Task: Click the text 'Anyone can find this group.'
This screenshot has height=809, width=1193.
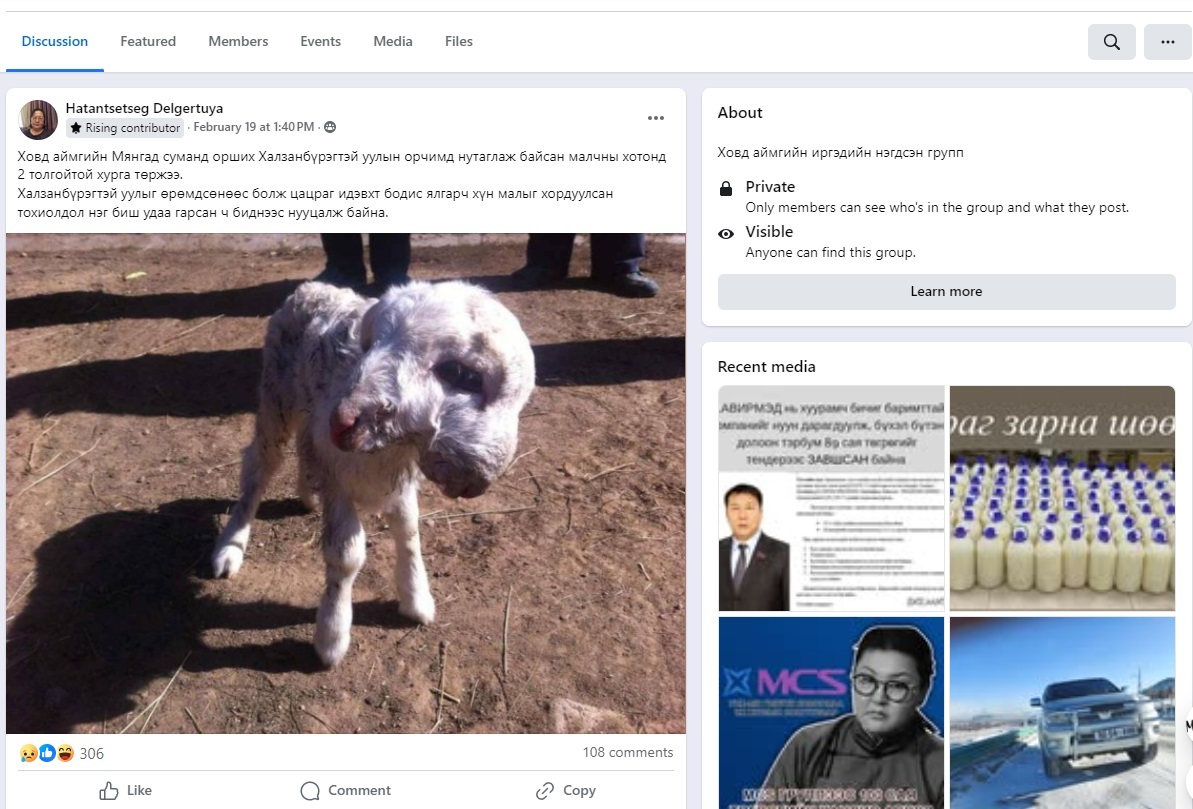Action: (x=831, y=252)
